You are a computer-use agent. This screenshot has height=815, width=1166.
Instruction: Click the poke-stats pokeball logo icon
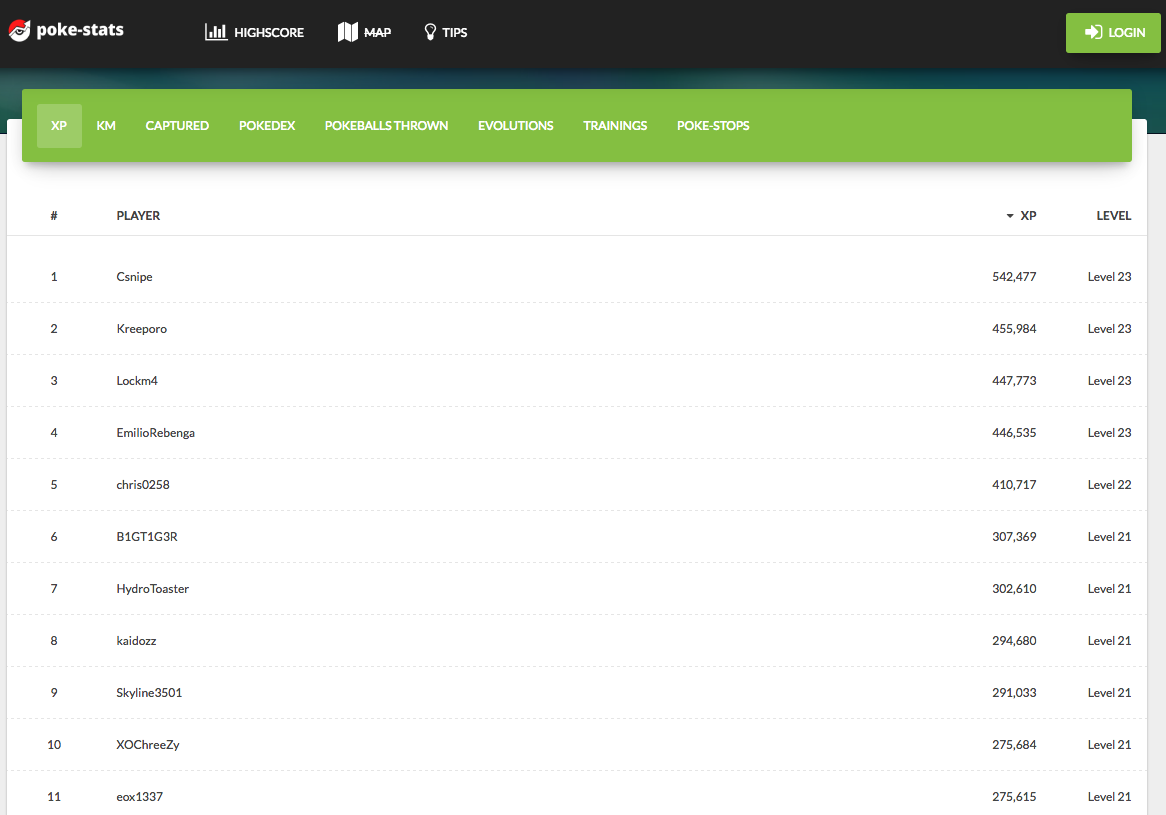point(18,29)
